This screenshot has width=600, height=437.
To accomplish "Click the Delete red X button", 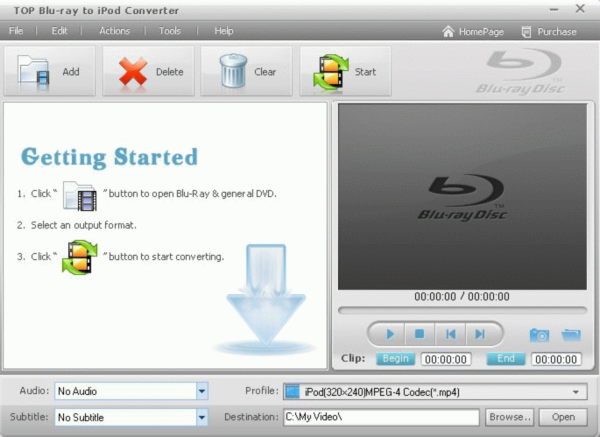I will coord(148,71).
